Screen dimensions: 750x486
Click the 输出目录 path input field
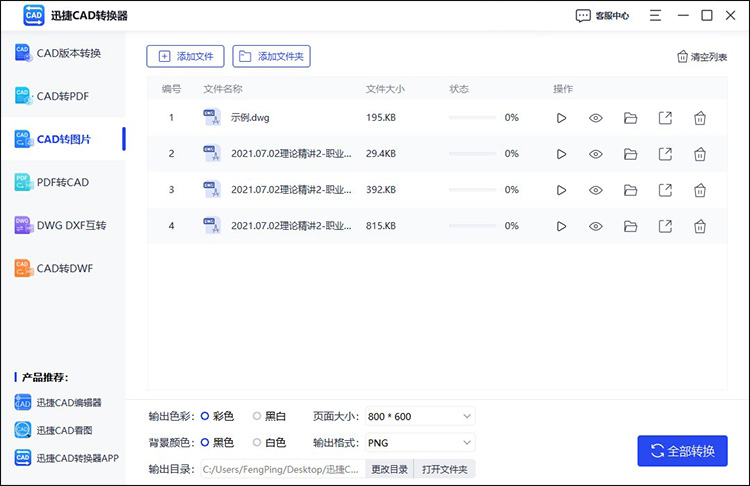pyautogui.click(x=283, y=469)
